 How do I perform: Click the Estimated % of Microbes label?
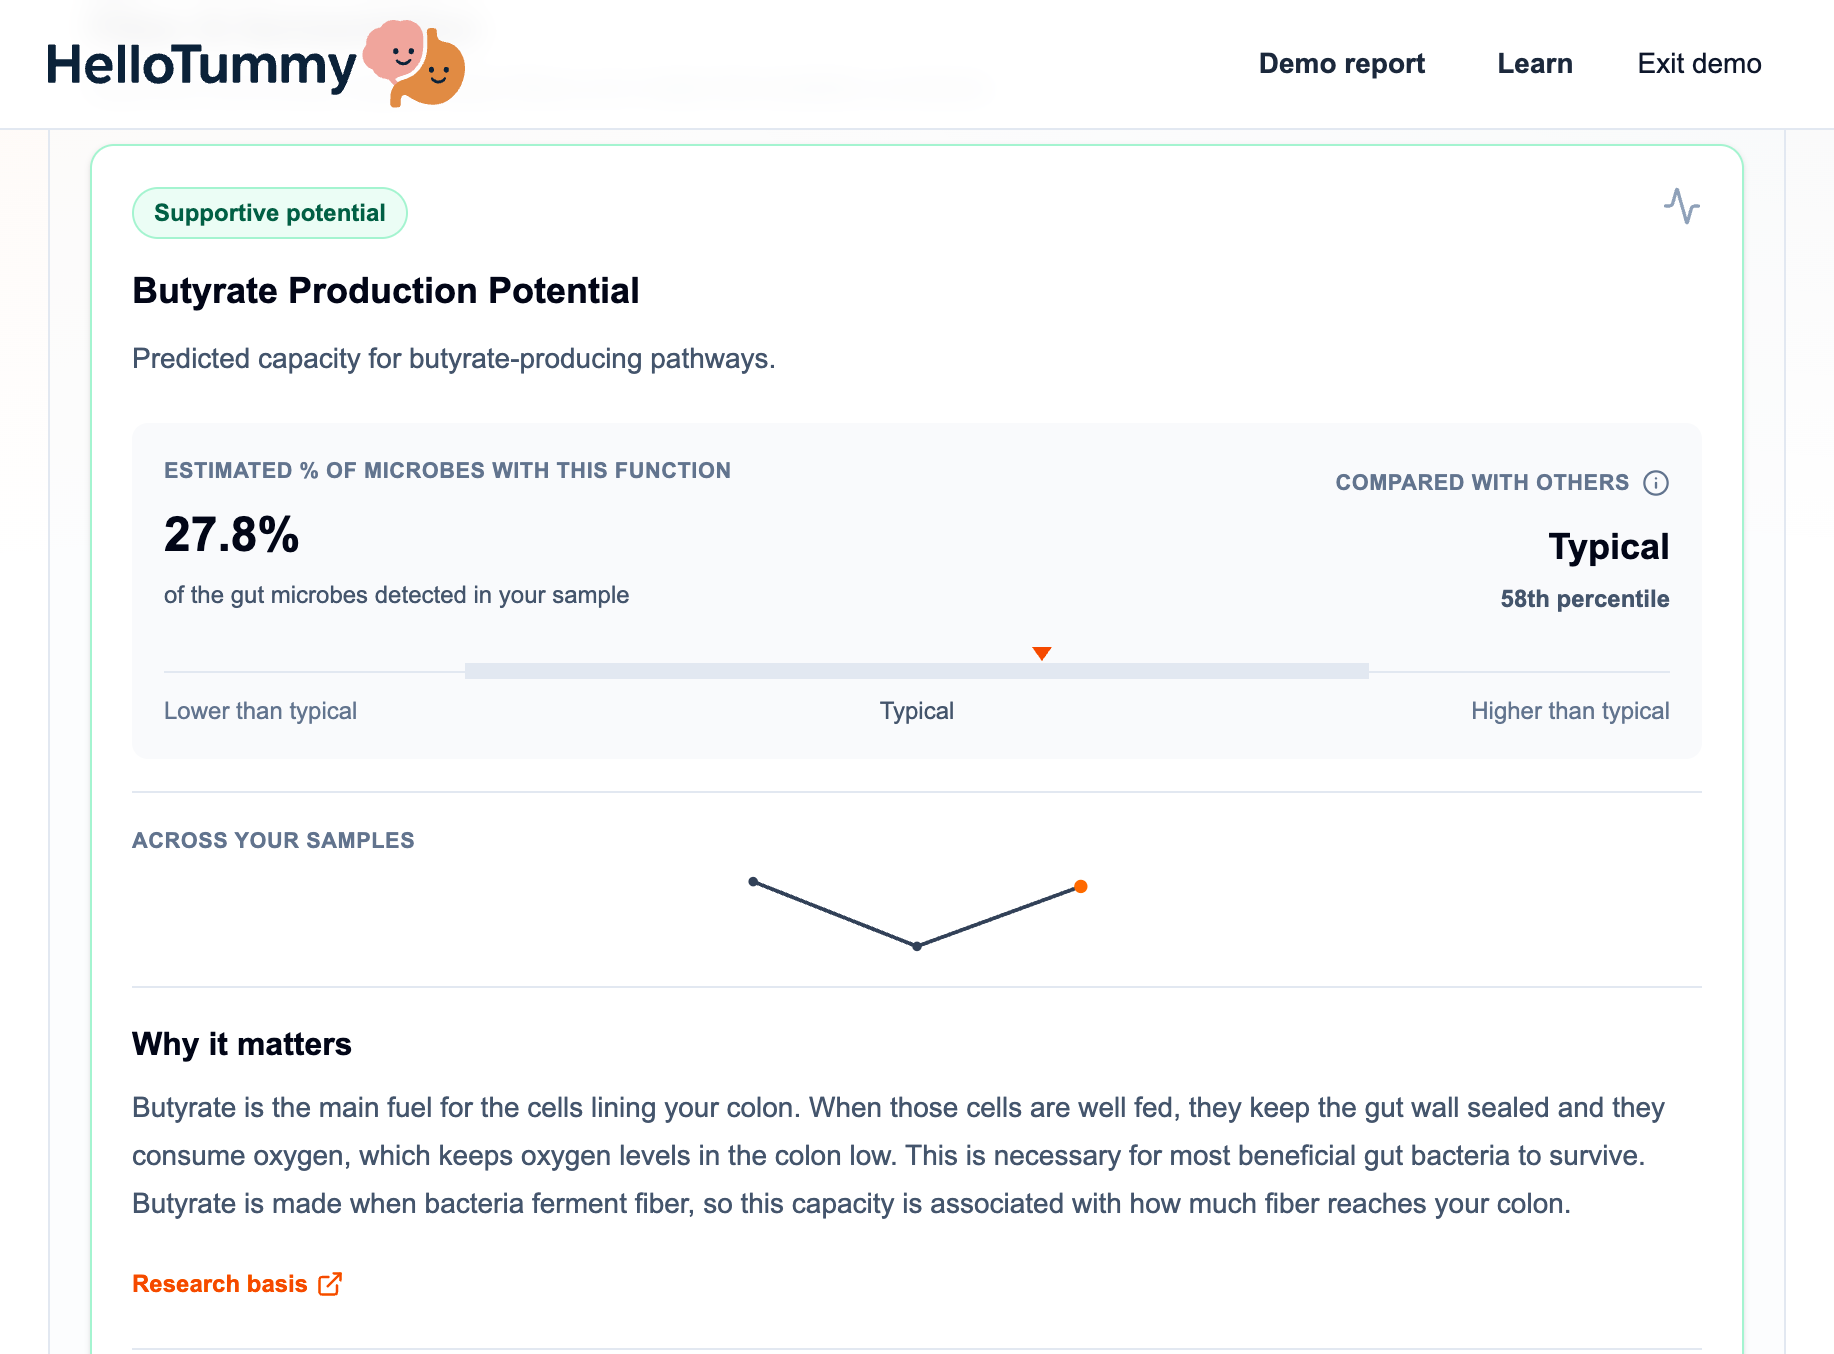pos(447,471)
